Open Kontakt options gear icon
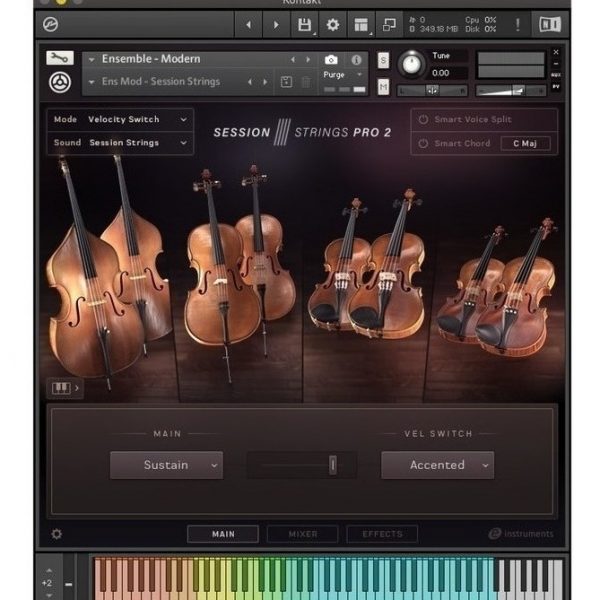Screen dimensions: 600x600 [333, 25]
